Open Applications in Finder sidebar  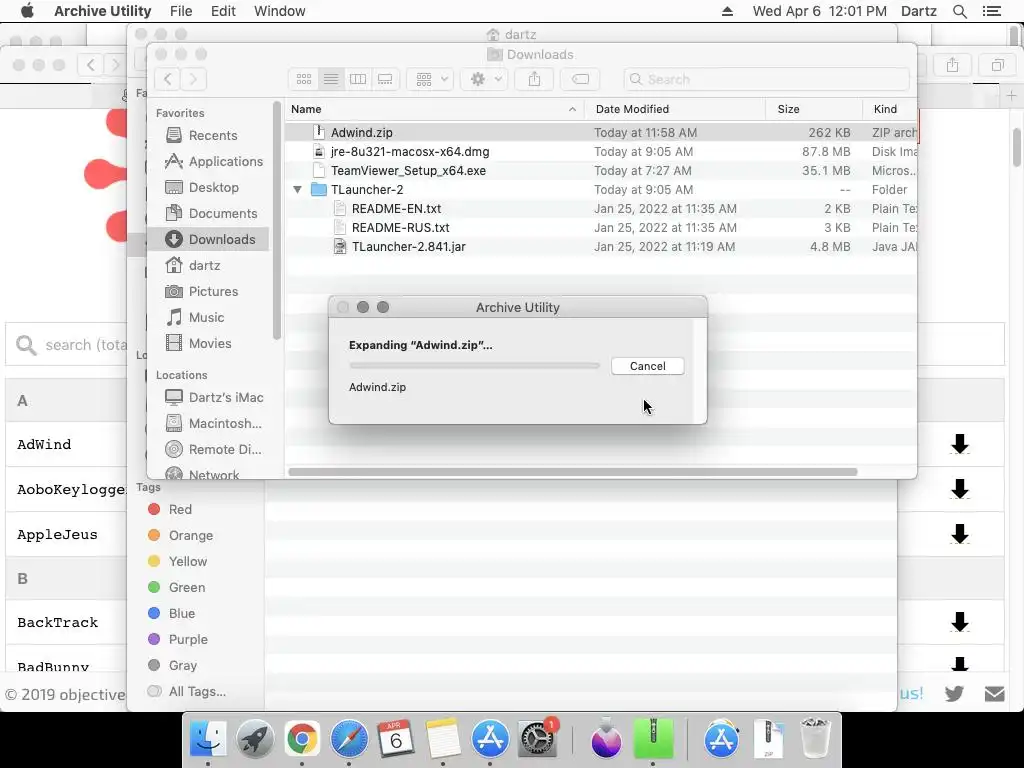click(208, 161)
